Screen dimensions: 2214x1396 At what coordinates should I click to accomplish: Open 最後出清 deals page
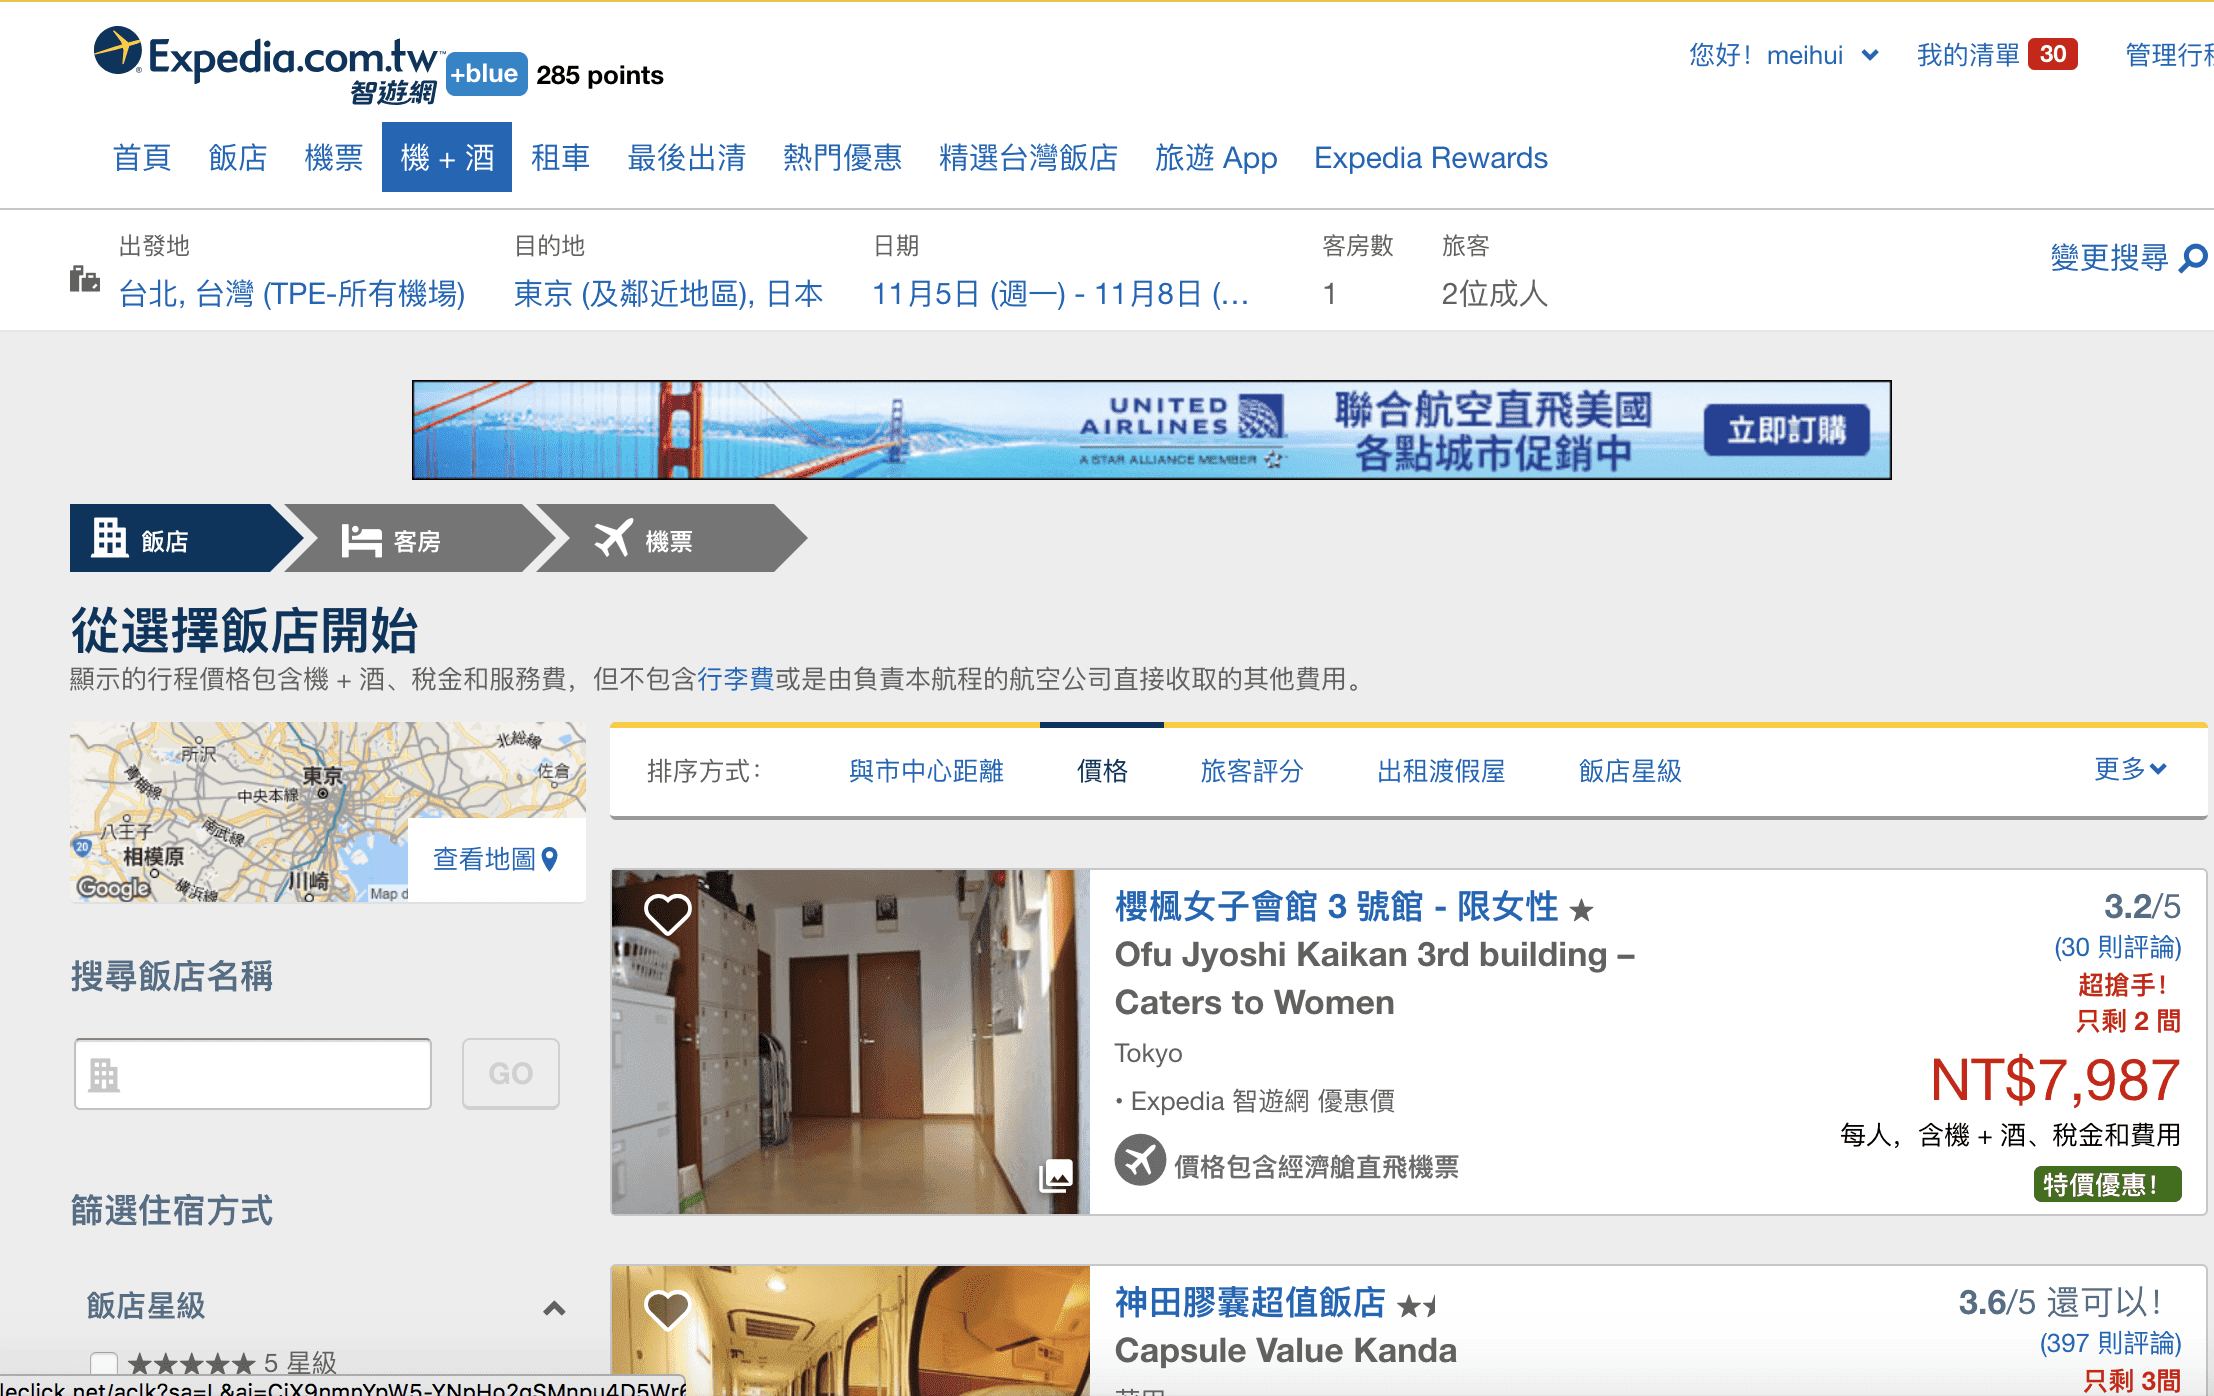coord(687,158)
